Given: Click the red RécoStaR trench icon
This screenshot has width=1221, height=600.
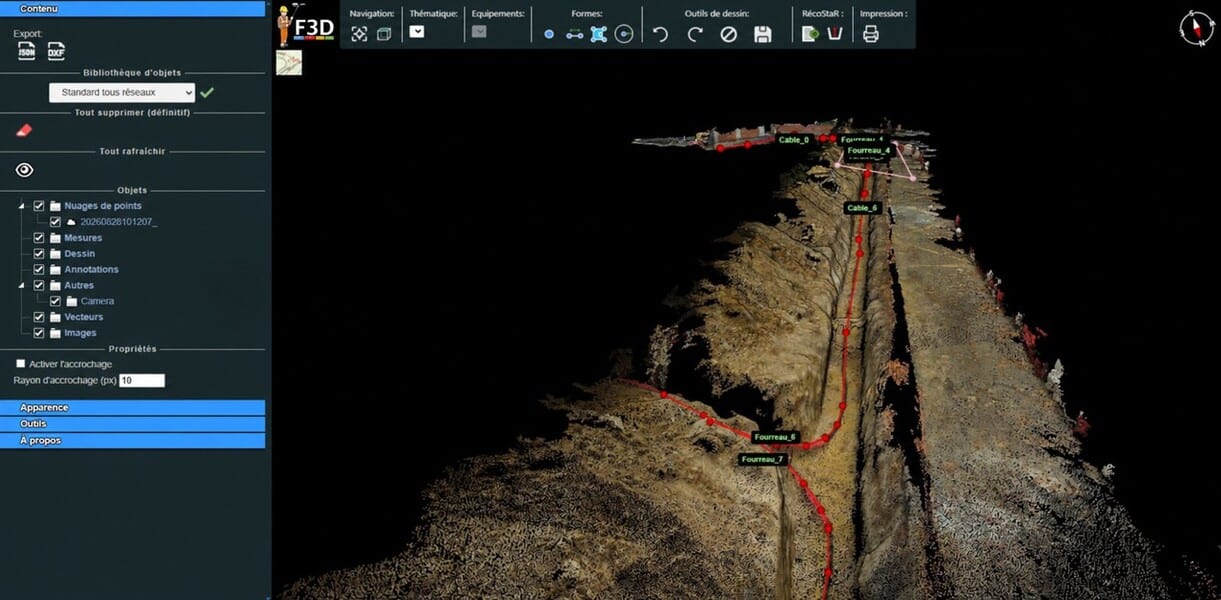Looking at the screenshot, I should point(834,34).
